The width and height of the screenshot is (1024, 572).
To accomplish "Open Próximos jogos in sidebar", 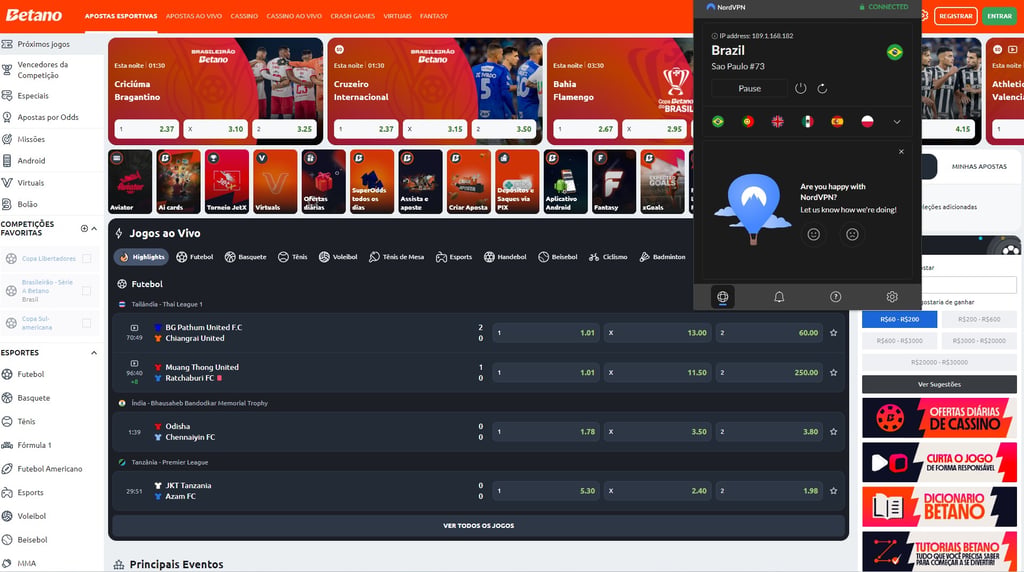I will tap(43, 44).
